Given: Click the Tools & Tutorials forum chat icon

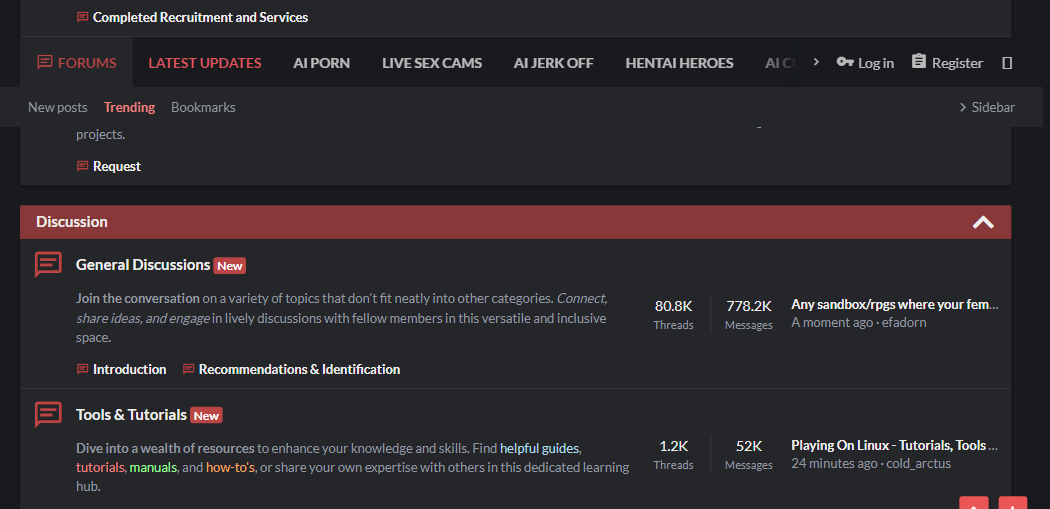Looking at the screenshot, I should click(x=48, y=415).
